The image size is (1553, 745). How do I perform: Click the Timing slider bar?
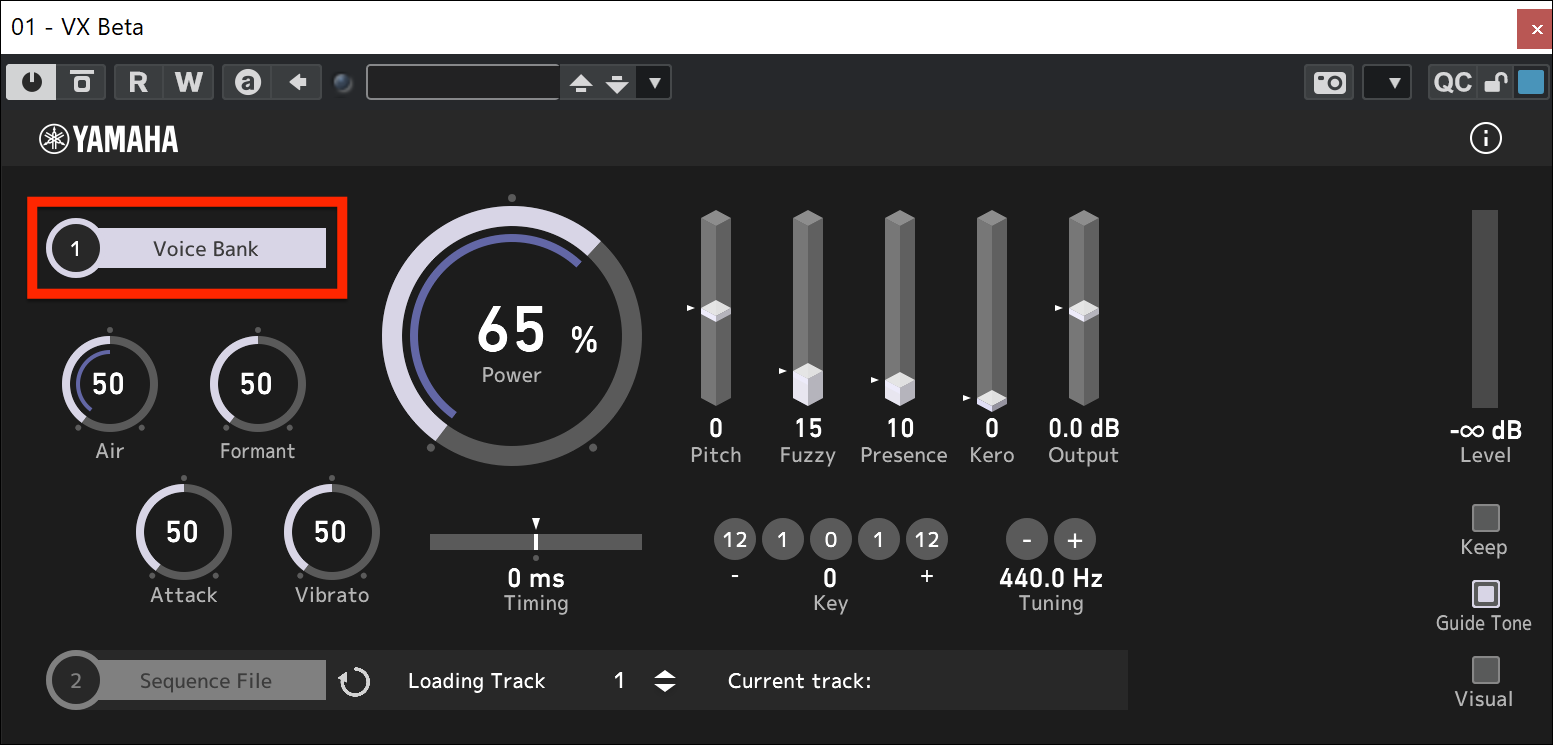[x=536, y=541]
